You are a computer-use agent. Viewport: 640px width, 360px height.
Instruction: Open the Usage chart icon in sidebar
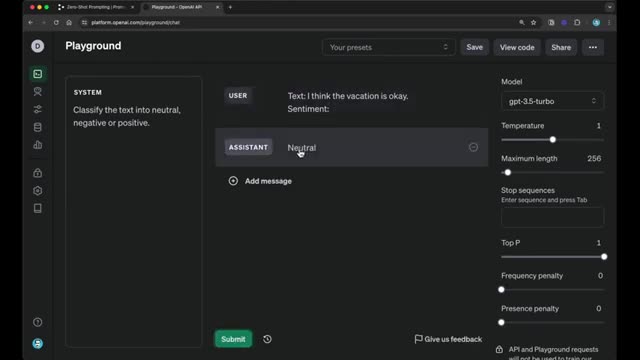click(38, 145)
